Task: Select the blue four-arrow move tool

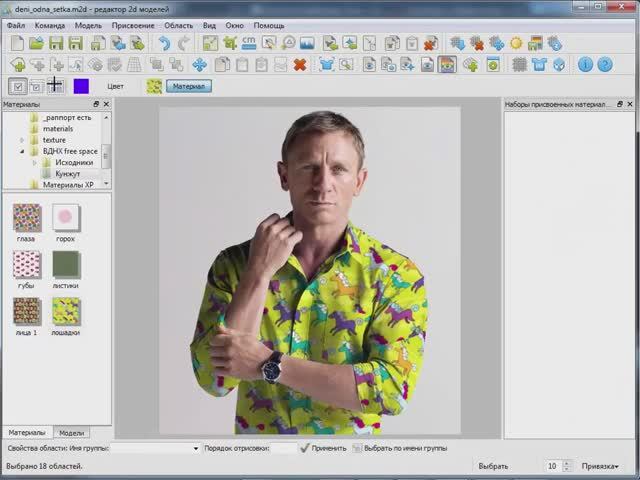Action: pos(200,64)
